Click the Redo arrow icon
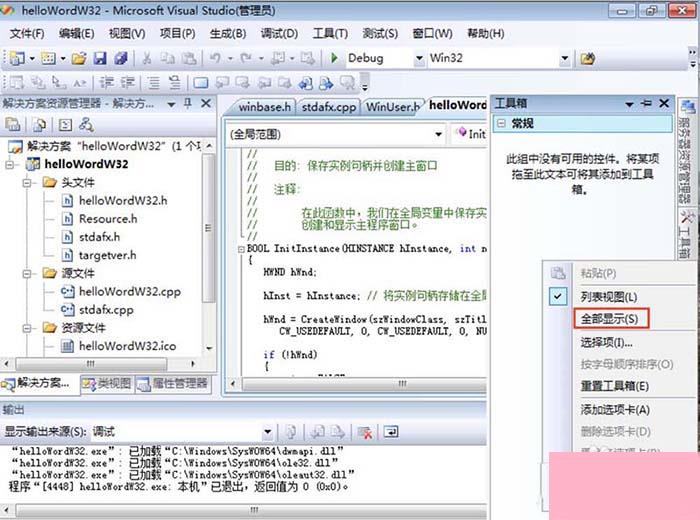 246,58
